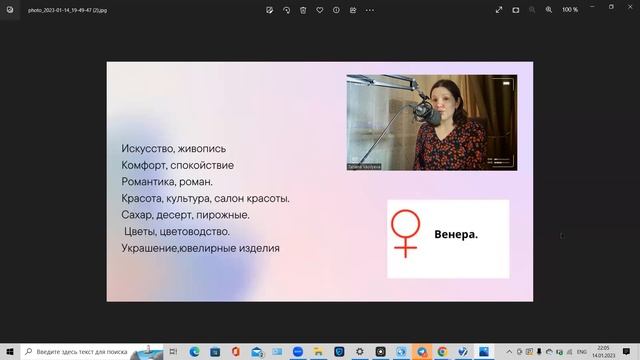
Task: Expand hidden system tray icons
Action: pyautogui.click(x=509, y=351)
